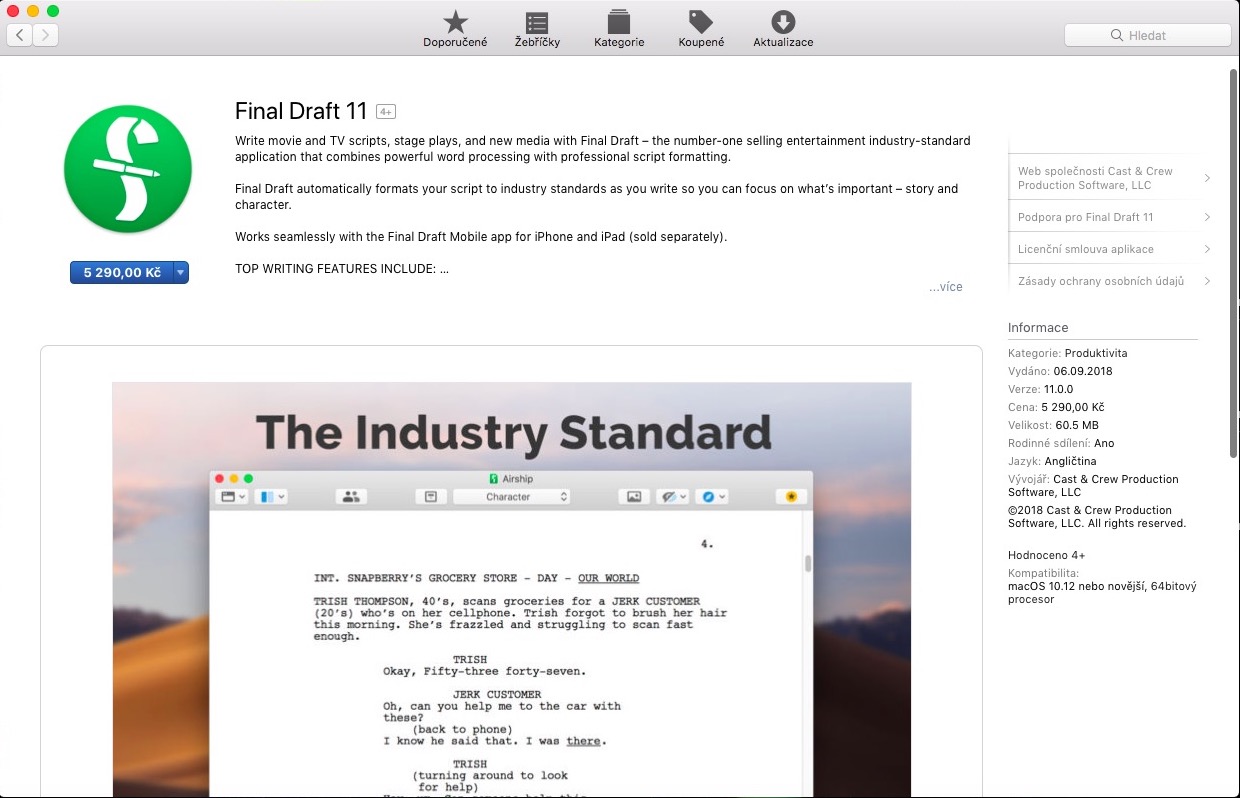Click the back navigation arrow

(18, 34)
